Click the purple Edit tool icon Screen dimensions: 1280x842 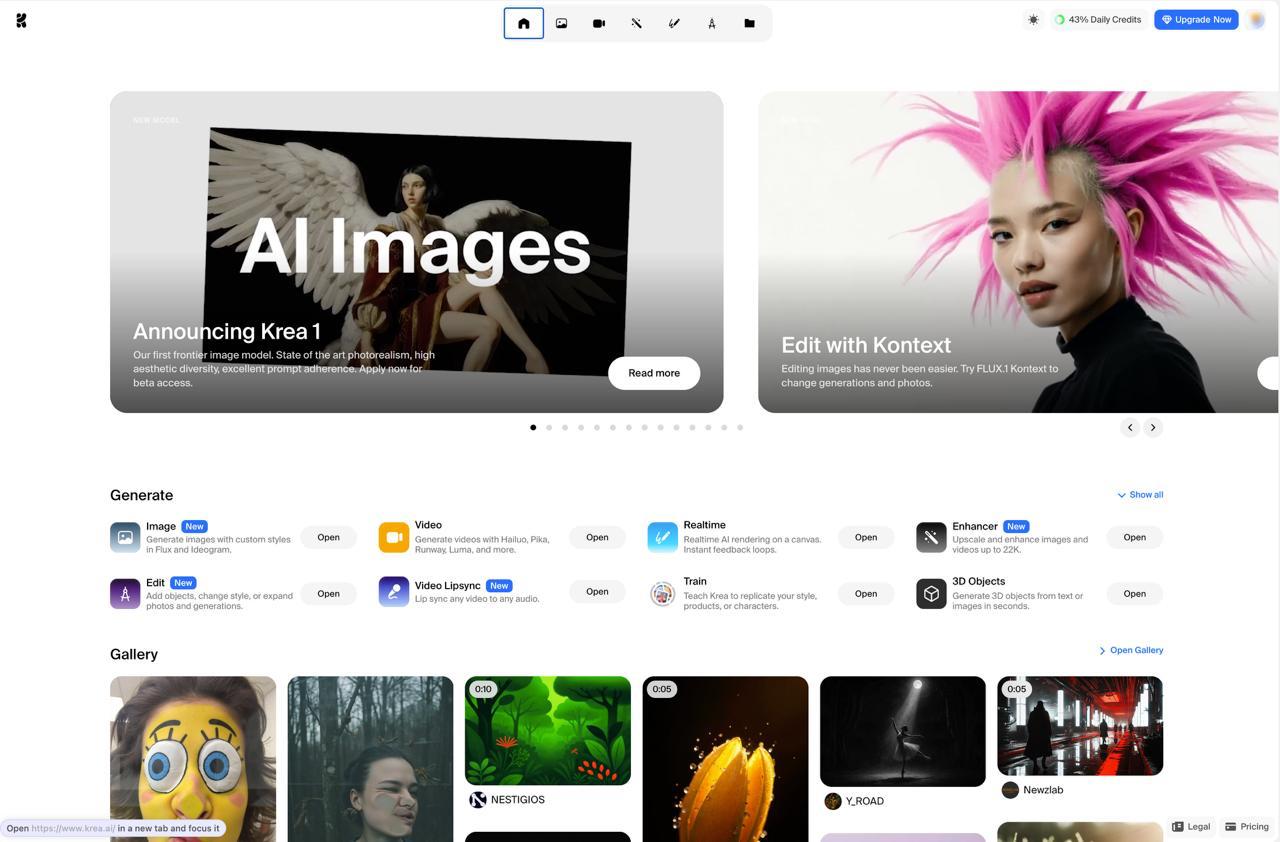[x=125, y=593]
